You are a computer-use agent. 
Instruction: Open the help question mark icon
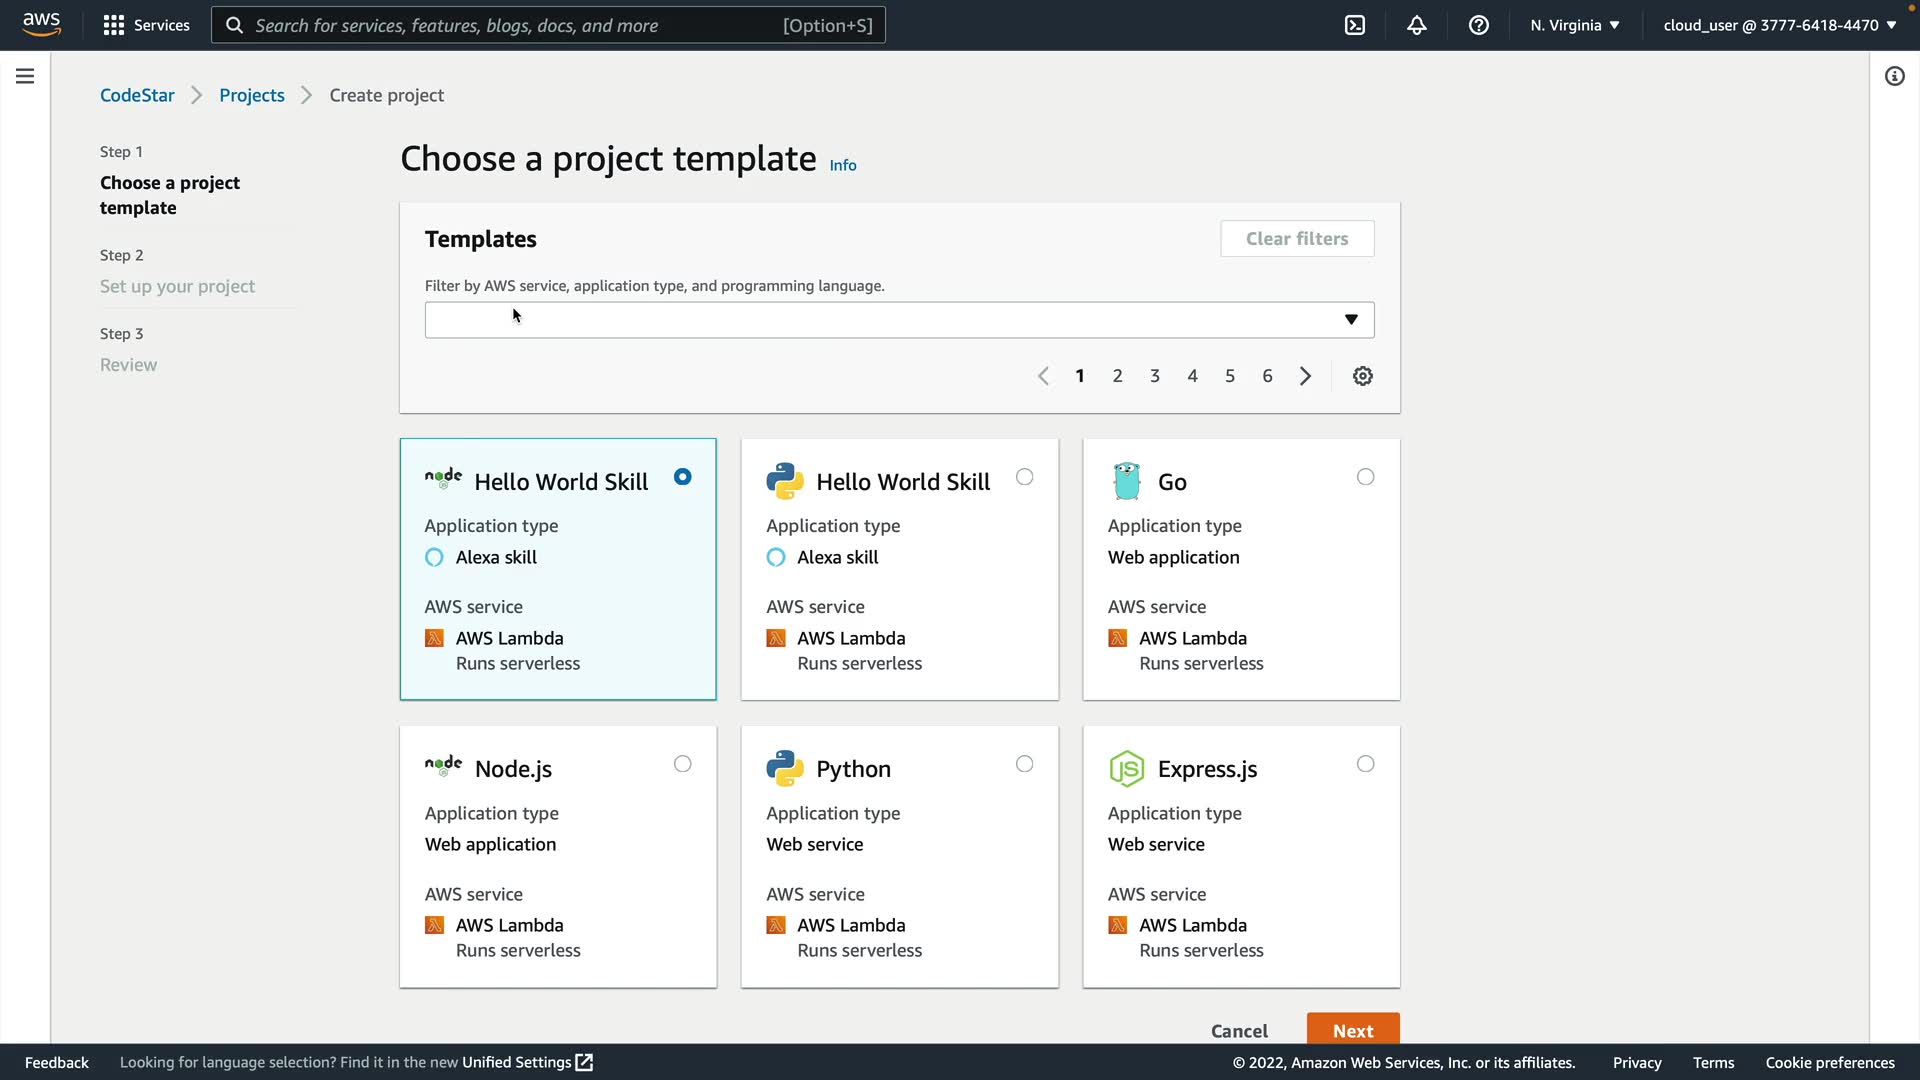point(1479,25)
